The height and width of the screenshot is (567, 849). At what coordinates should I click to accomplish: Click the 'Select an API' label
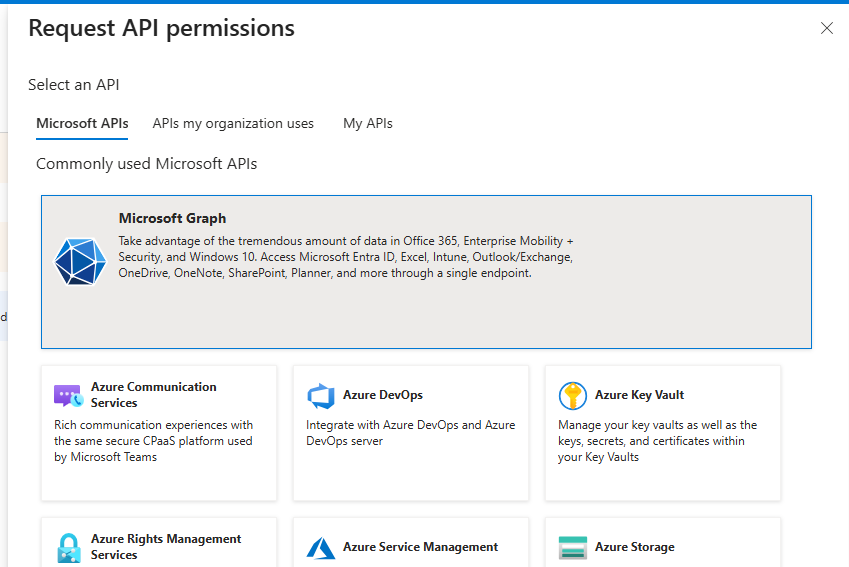[x=74, y=85]
